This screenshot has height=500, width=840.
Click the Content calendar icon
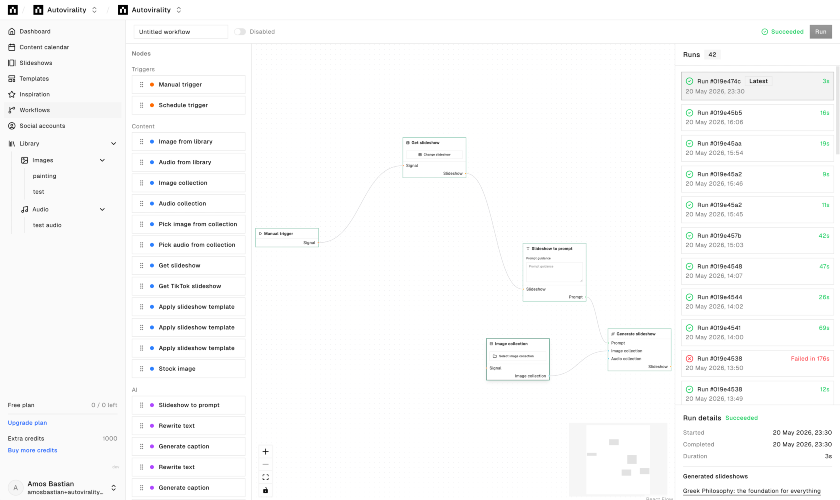point(12,47)
